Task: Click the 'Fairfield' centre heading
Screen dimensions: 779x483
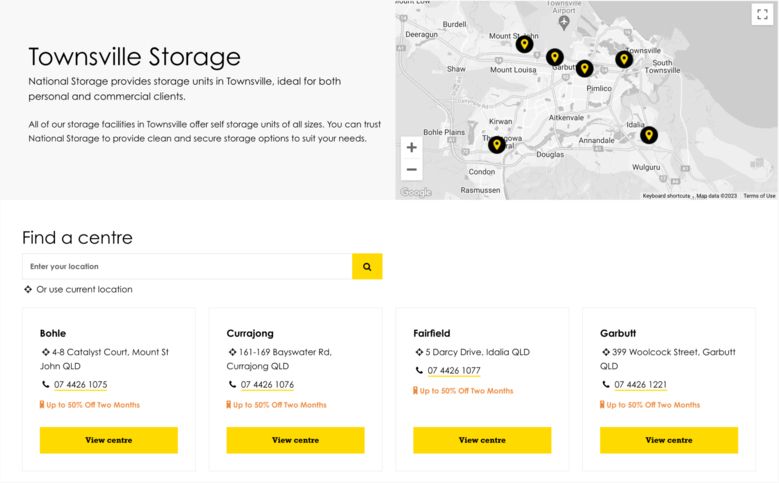Action: 432,333
